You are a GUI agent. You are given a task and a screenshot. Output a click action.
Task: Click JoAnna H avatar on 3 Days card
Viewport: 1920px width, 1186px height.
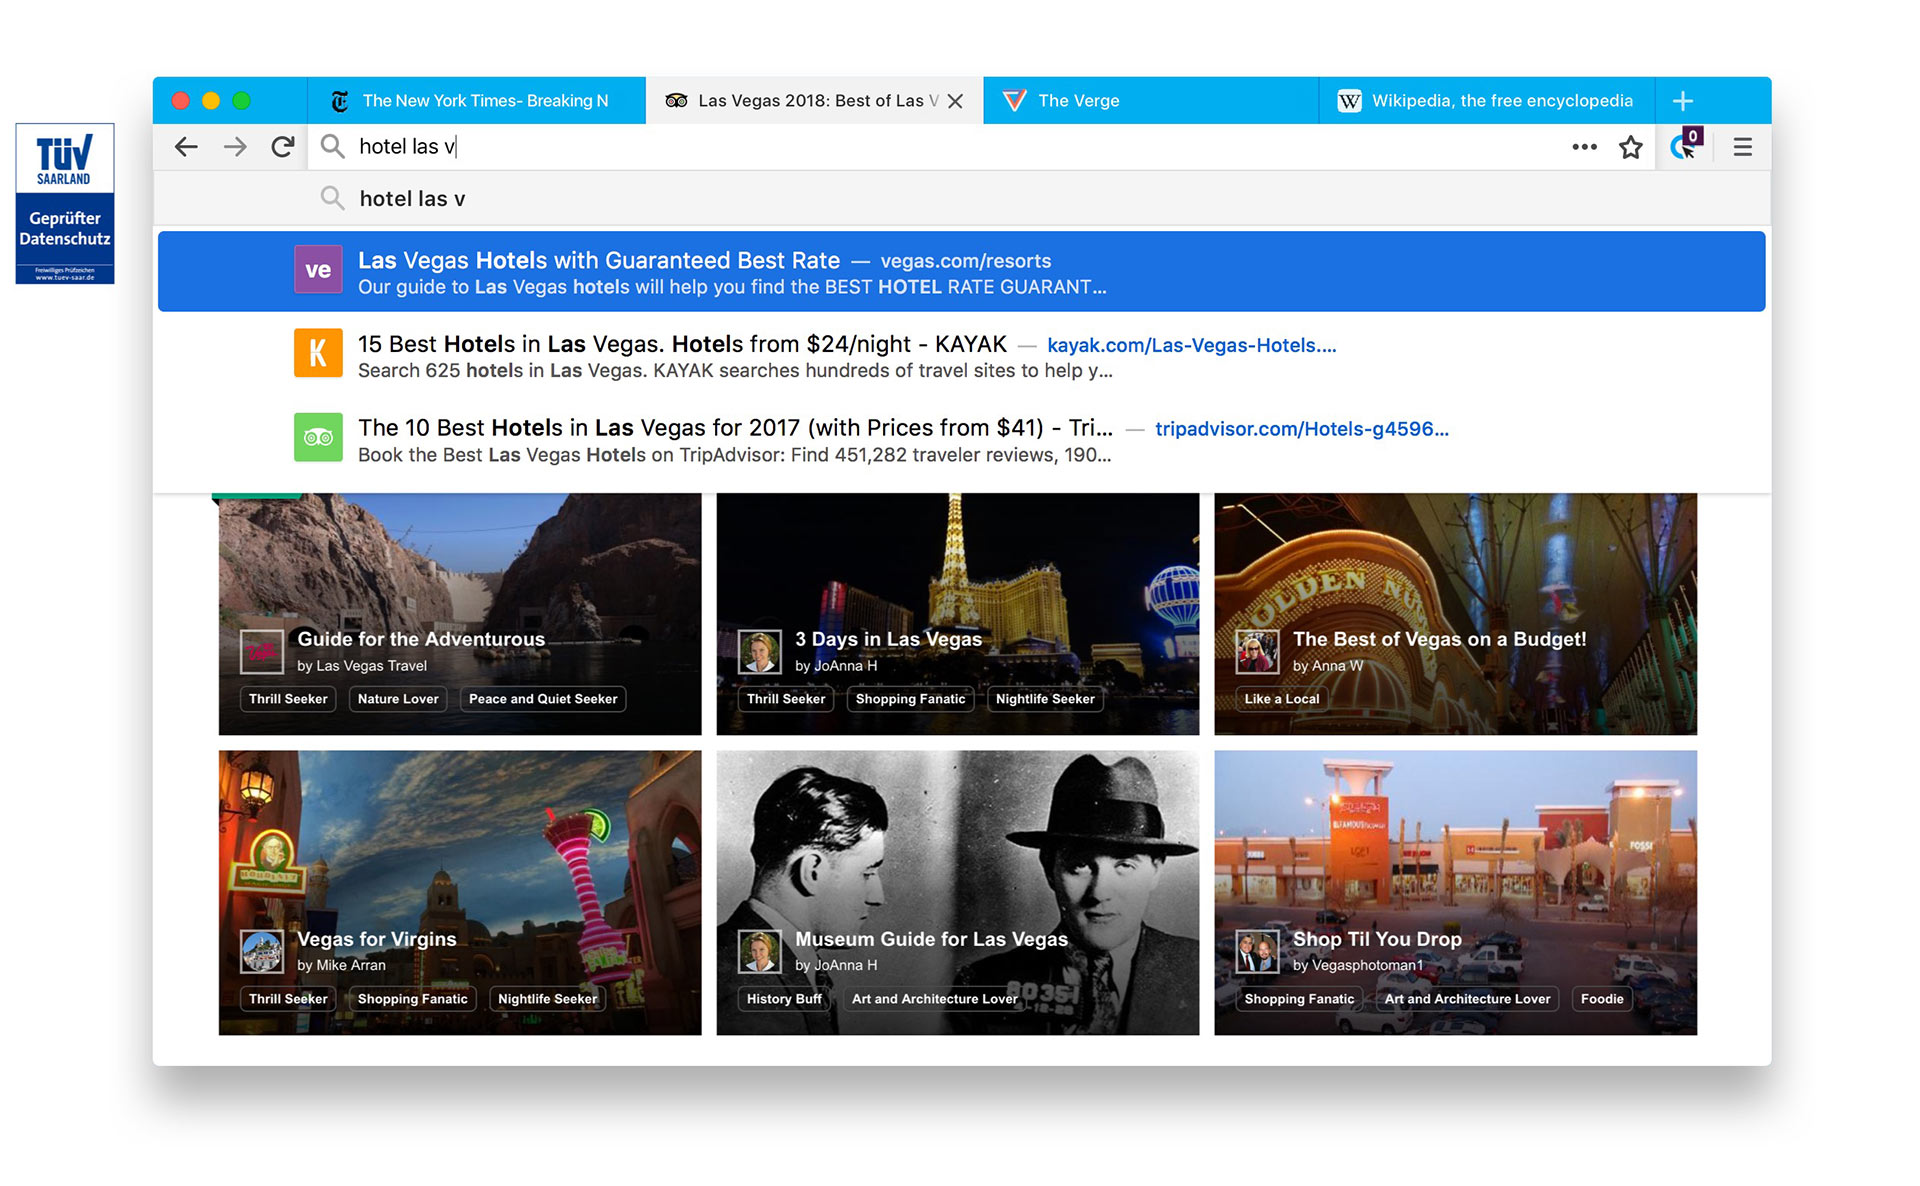(x=760, y=652)
